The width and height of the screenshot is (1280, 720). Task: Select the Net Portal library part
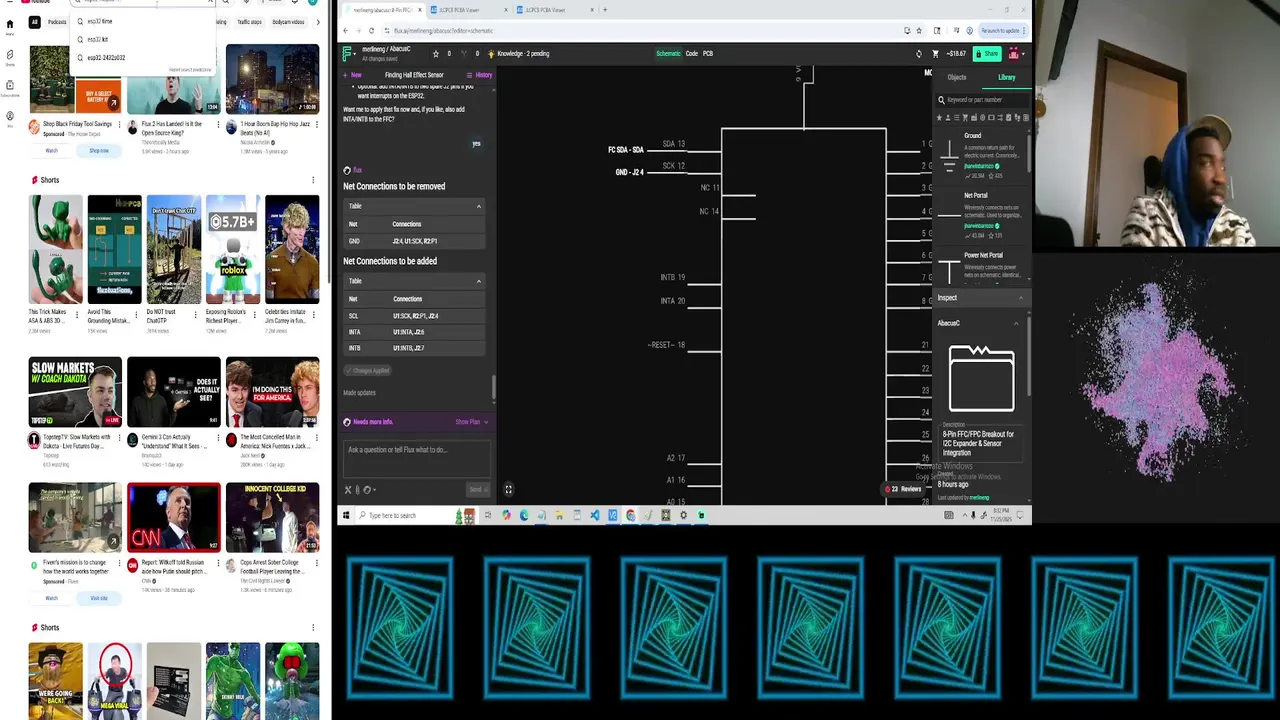pyautogui.click(x=983, y=215)
